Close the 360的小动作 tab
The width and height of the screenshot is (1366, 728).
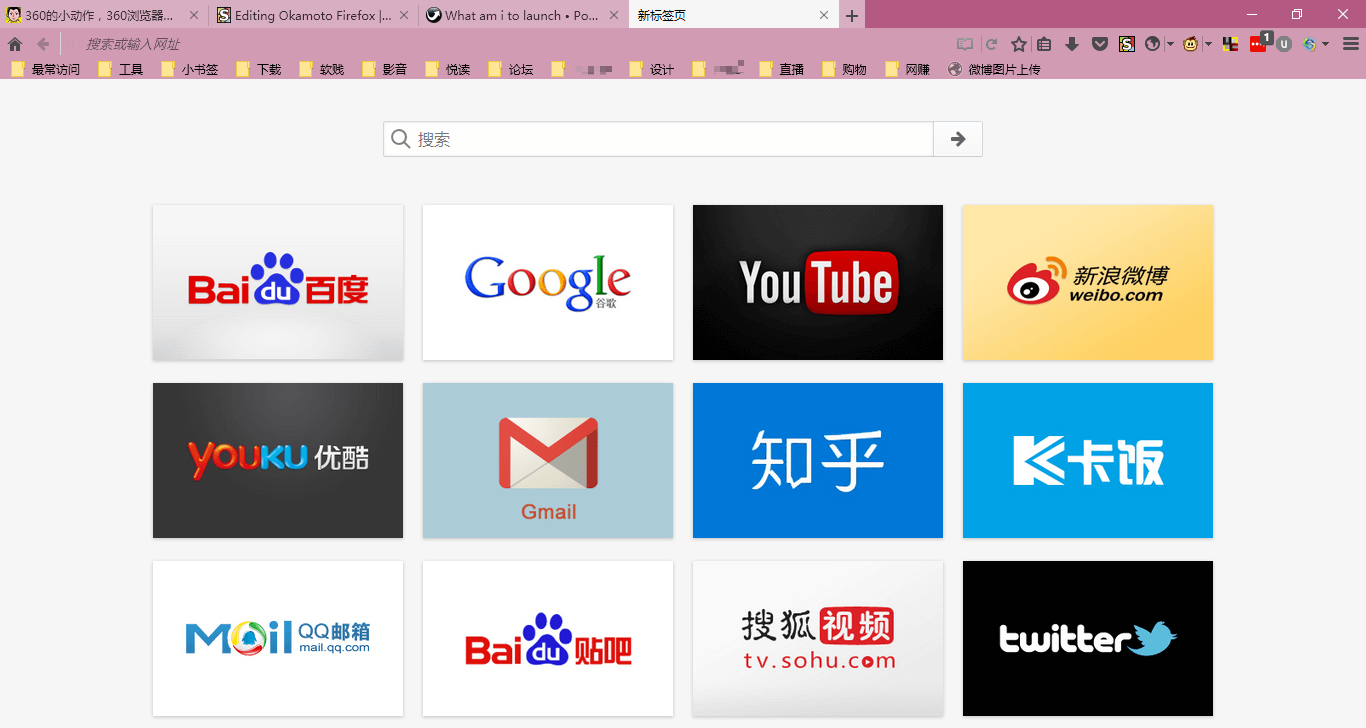coord(194,15)
